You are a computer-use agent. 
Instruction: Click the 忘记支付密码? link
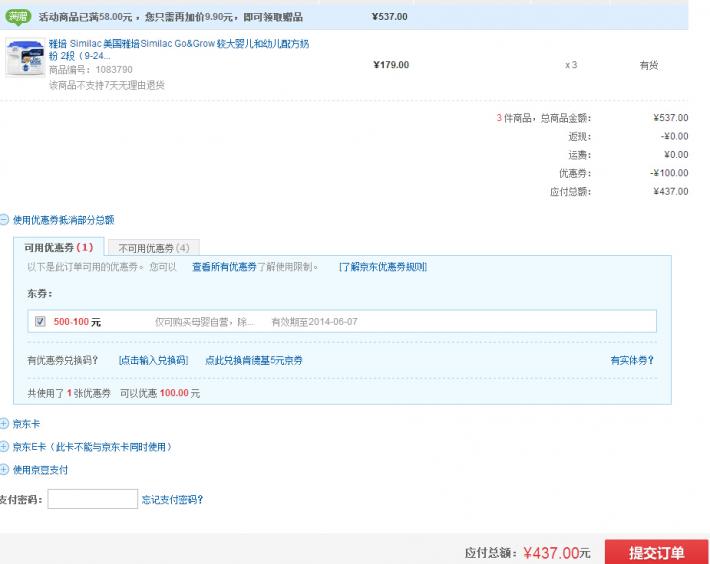click(178, 499)
